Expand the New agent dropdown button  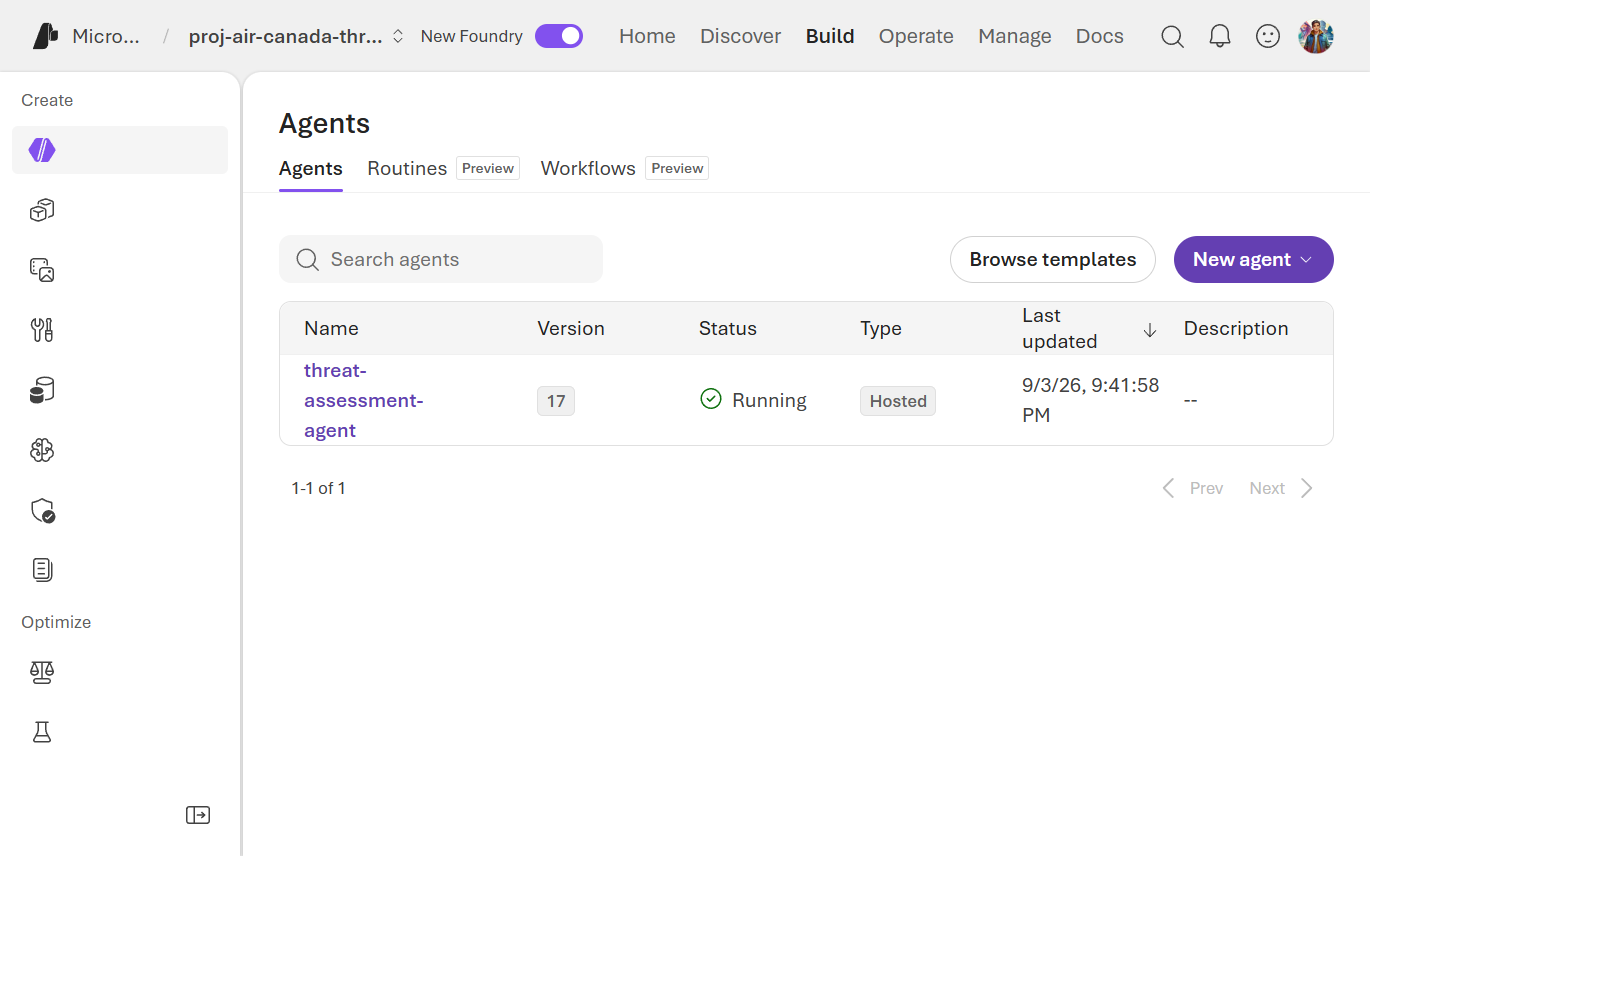coord(1253,260)
